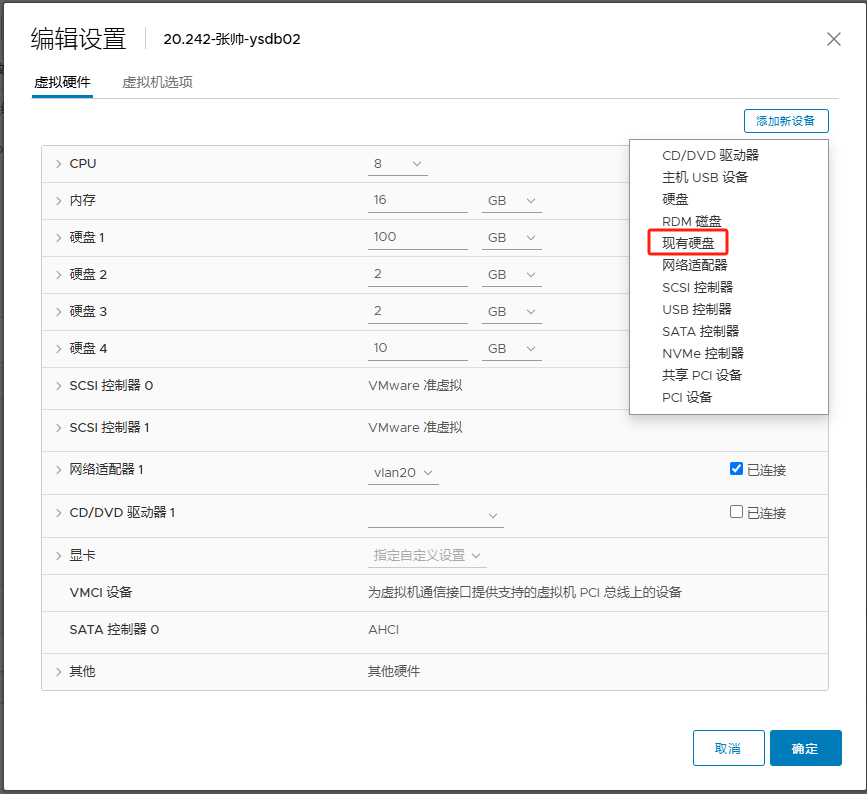Click the 硬盘 1 size field showing 100
Image resolution: width=867 pixels, height=794 pixels.
(417, 238)
